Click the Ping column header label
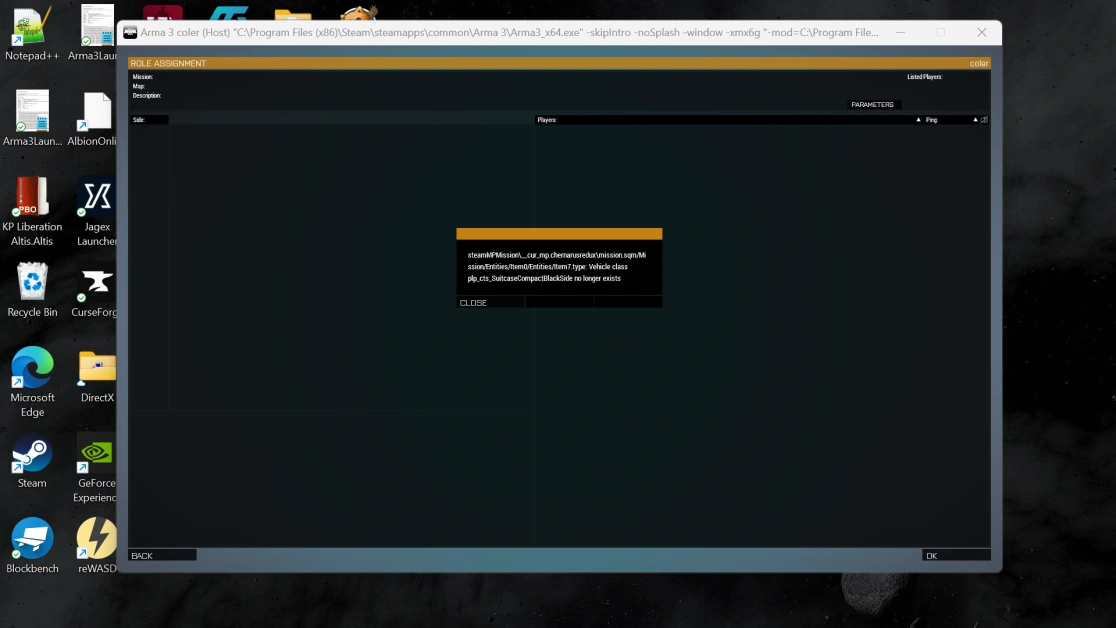The width and height of the screenshot is (1116, 628). tap(932, 120)
